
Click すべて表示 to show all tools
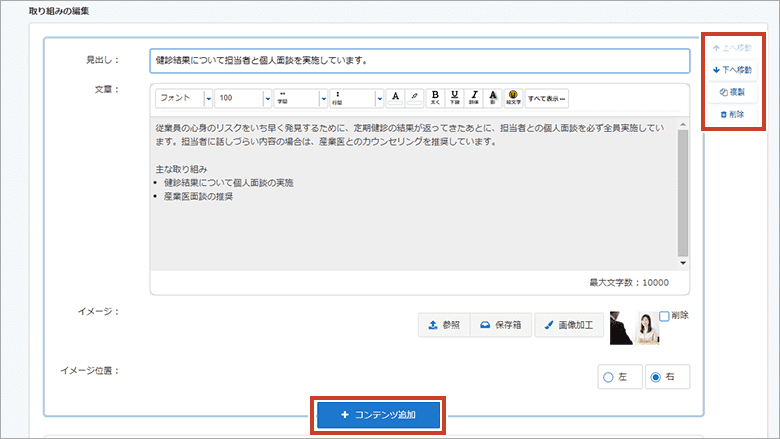(546, 98)
